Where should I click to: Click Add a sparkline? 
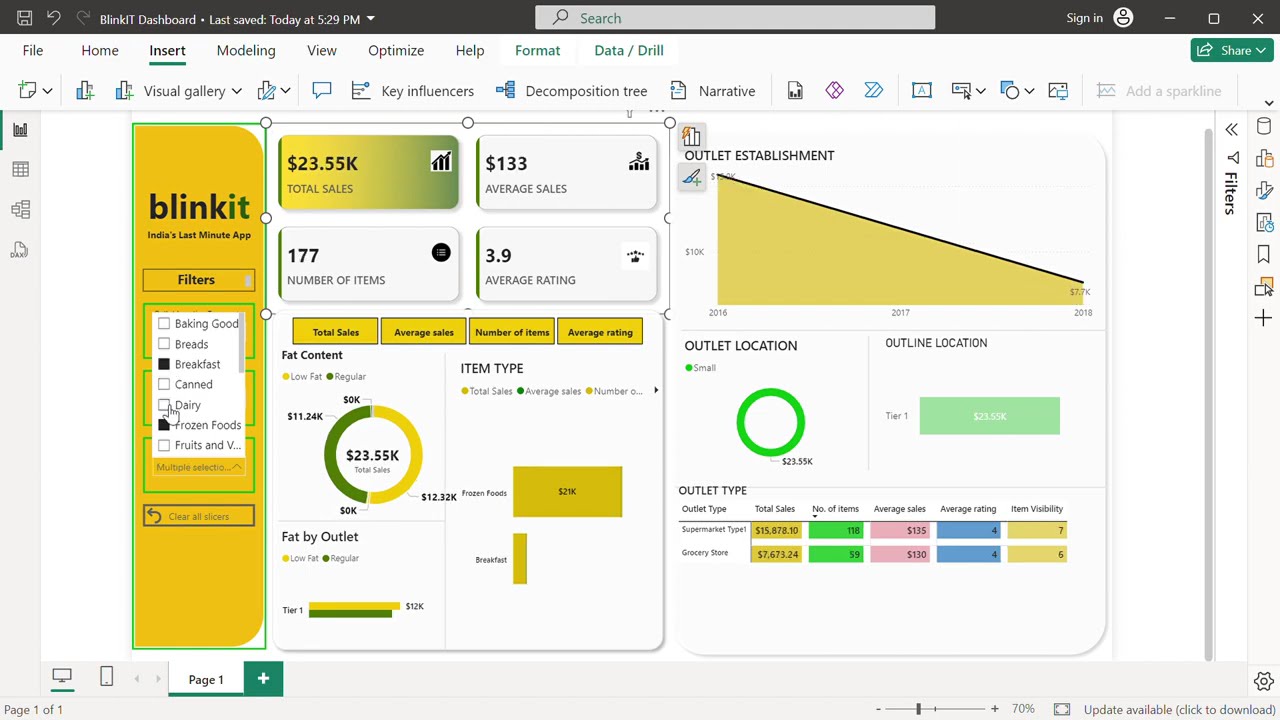tap(1159, 91)
